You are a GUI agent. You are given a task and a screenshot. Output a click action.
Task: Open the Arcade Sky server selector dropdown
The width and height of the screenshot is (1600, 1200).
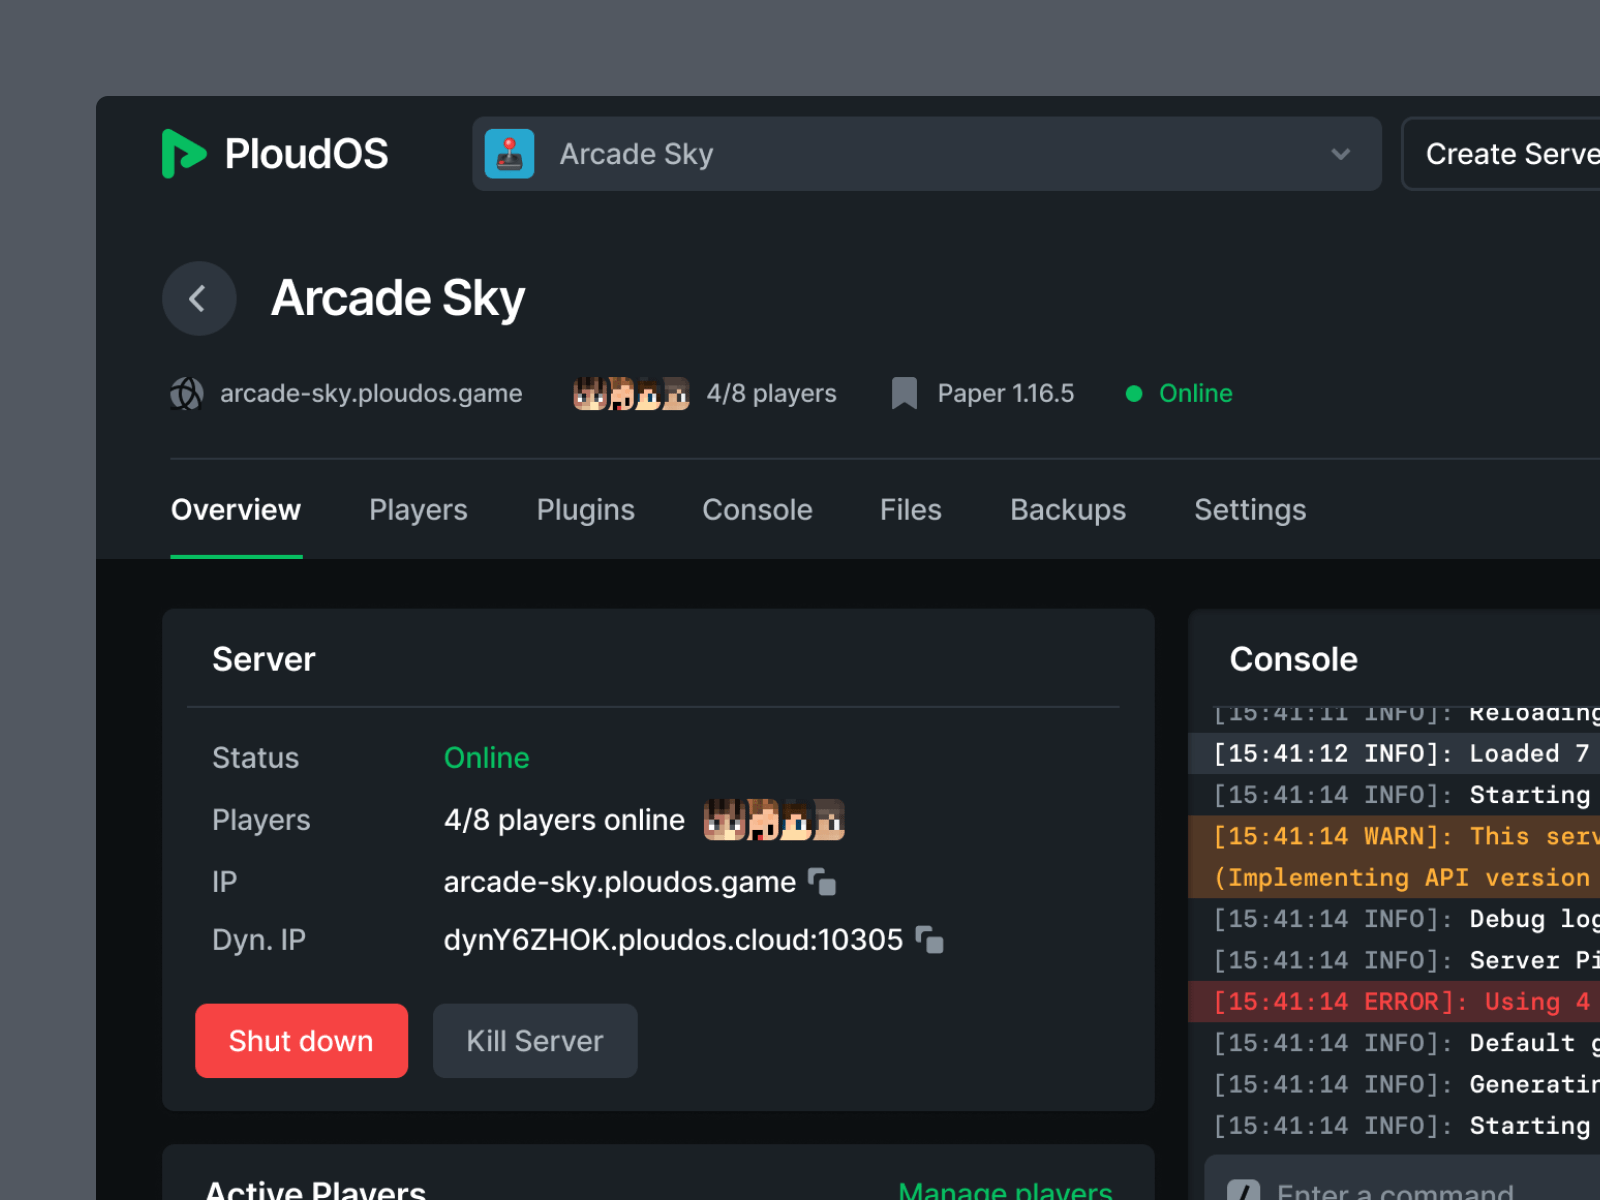[925, 154]
